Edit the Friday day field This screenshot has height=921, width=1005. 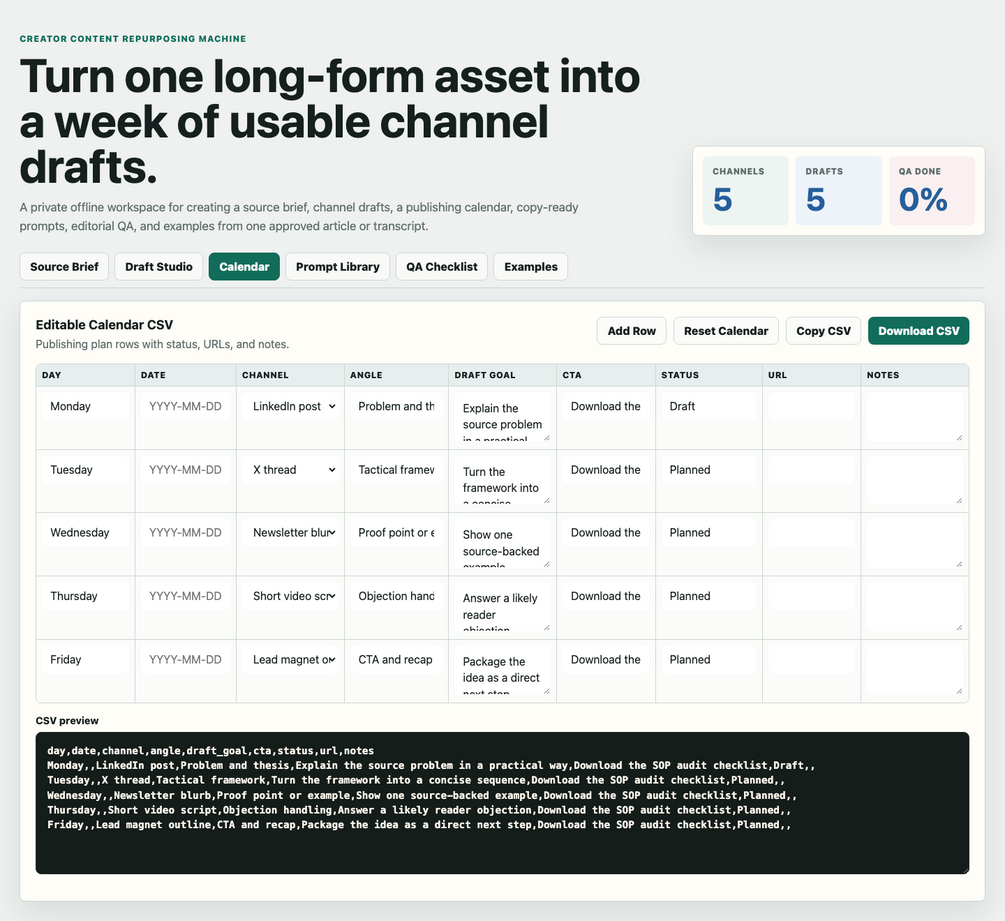click(85, 660)
